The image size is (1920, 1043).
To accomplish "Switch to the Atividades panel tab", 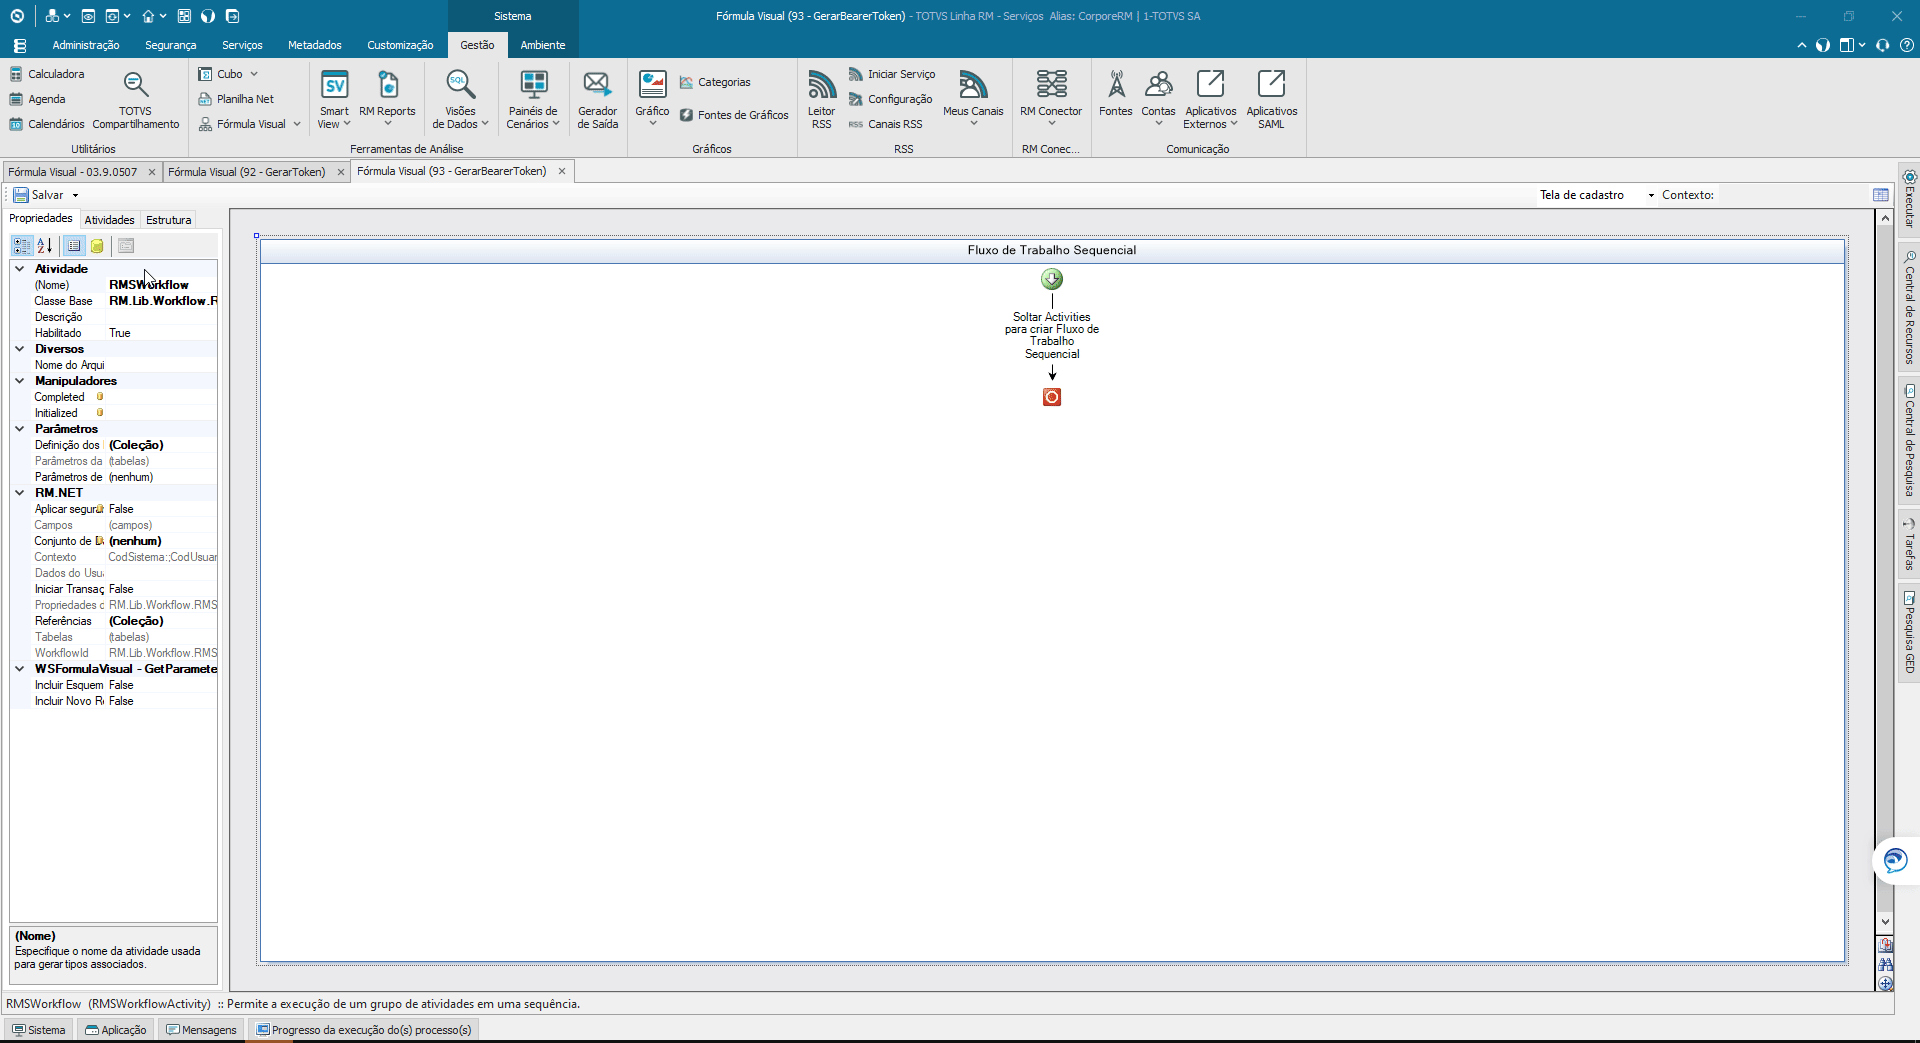I will coord(109,220).
